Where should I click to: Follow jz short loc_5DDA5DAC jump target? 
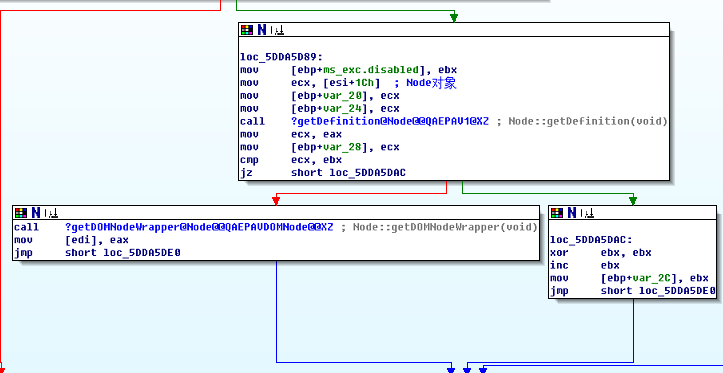(367, 173)
